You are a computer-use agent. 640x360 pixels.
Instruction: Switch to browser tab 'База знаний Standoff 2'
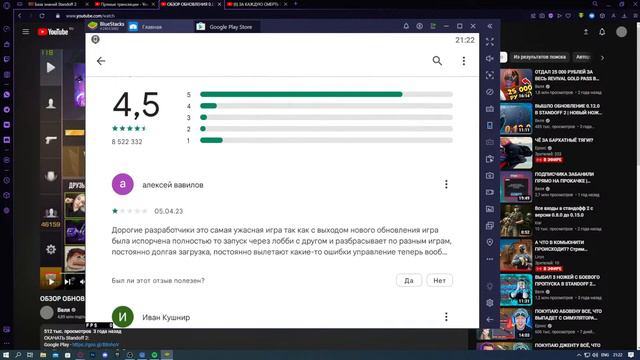57,4
